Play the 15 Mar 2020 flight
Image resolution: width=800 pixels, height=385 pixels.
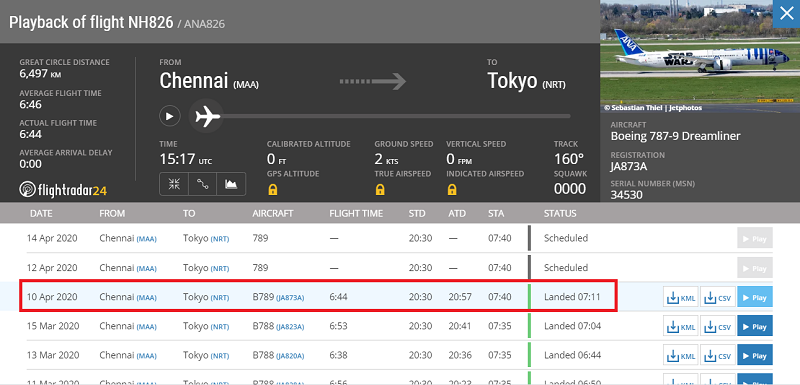click(755, 326)
